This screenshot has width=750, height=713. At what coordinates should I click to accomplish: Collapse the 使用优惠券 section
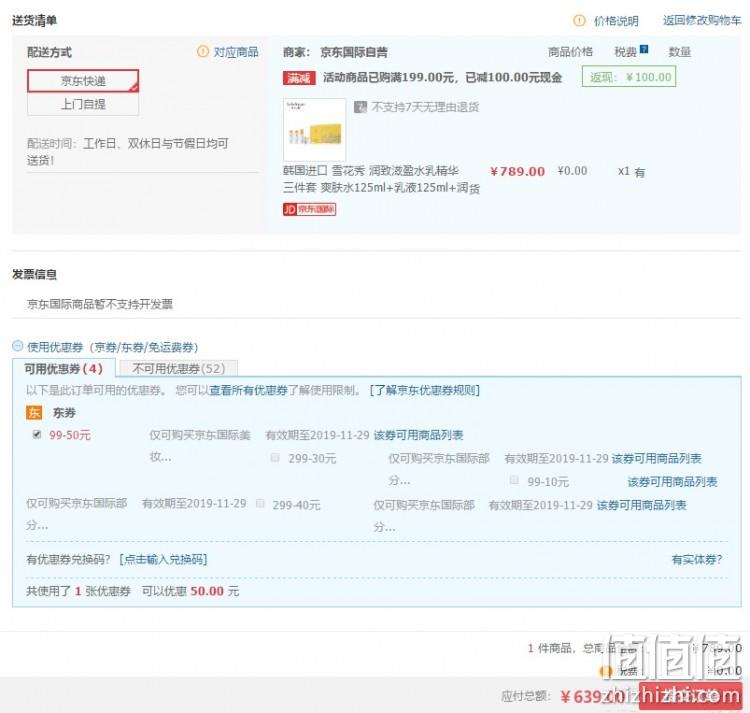click(x=17, y=346)
